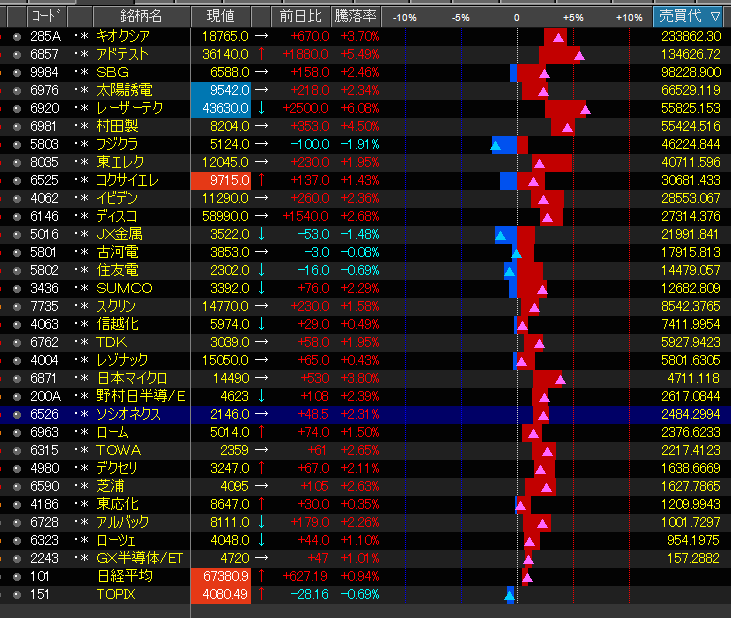The width and height of the screenshot is (731, 618).
Task: Click the pink triangle marker in レーザーテク bar
Action: coord(585,110)
